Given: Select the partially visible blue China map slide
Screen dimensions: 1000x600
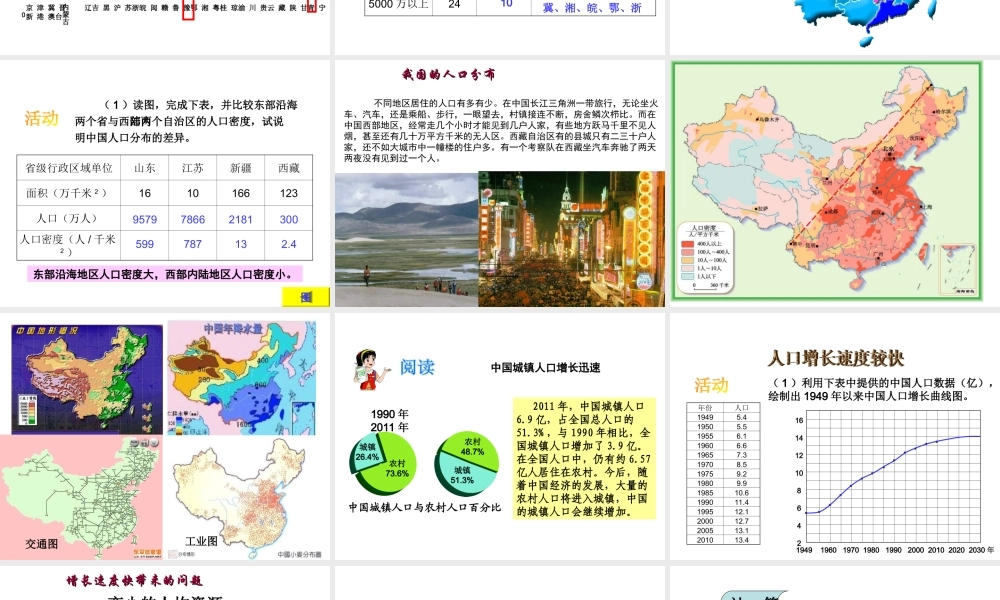Looking at the screenshot, I should (x=835, y=27).
